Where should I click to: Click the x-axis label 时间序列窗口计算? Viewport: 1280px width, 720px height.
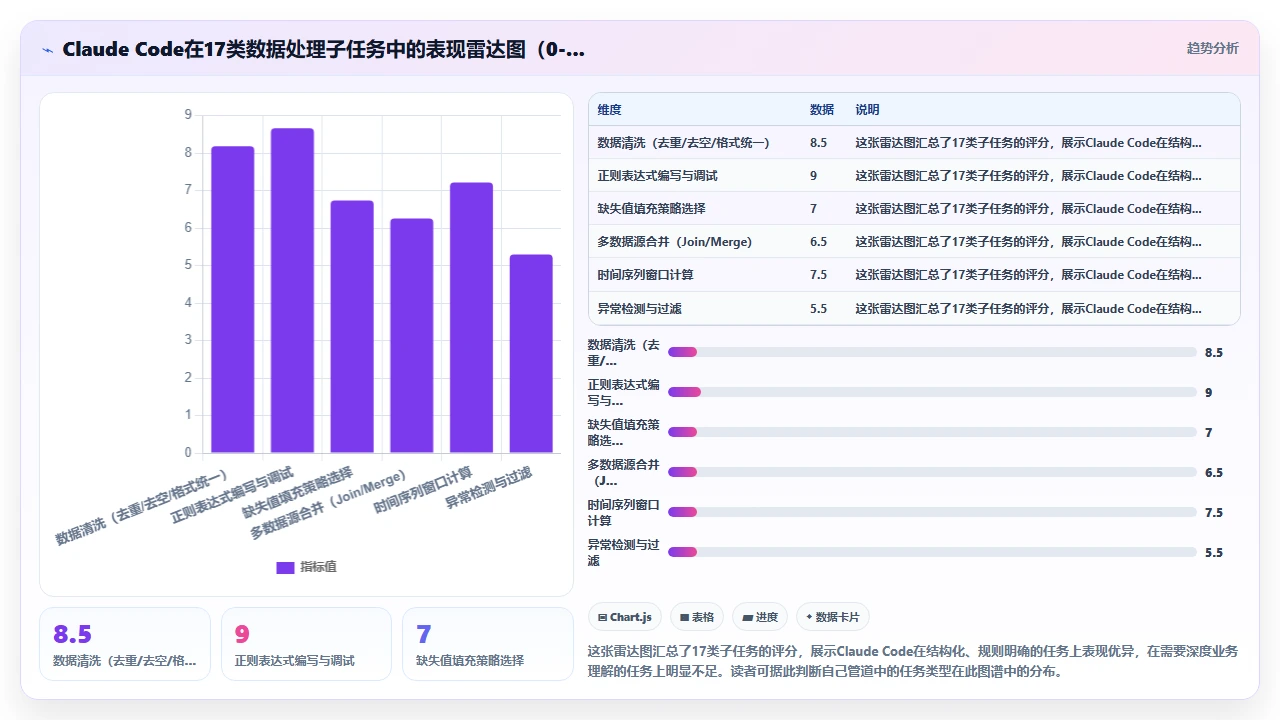click(423, 490)
